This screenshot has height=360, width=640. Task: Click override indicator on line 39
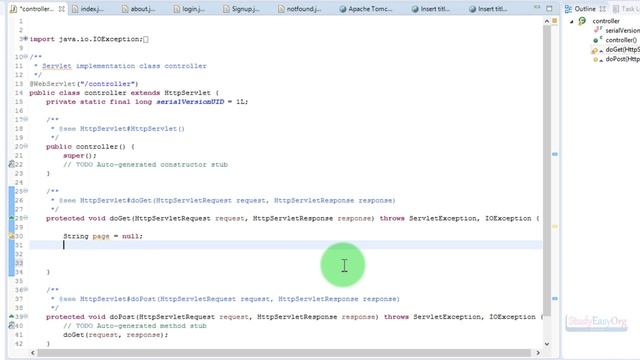coord(11,316)
